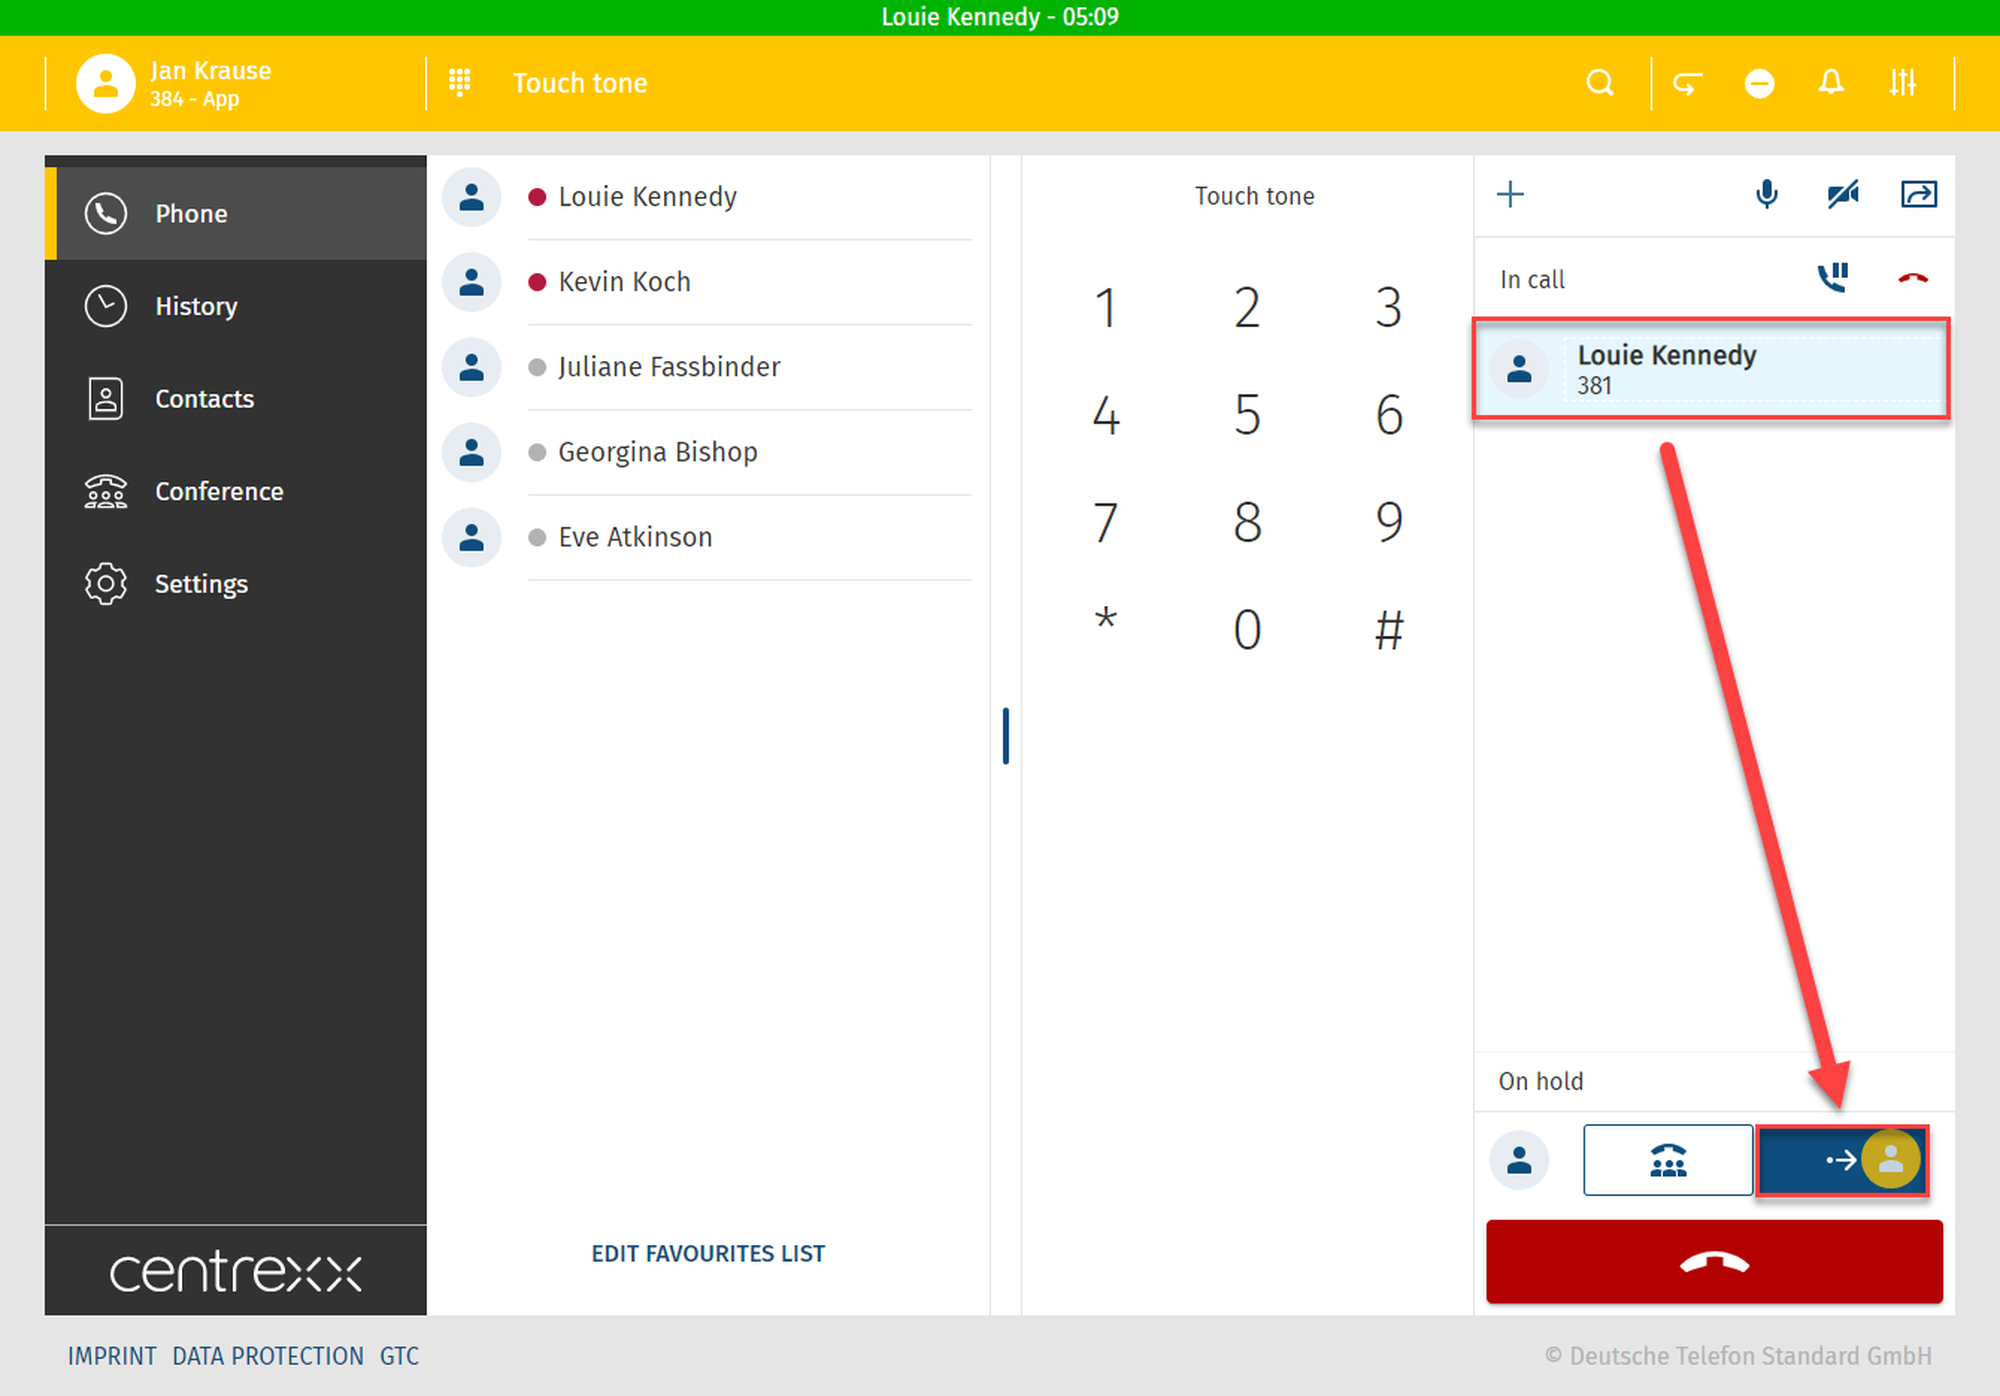Add a call with the plus icon

[x=1510, y=194]
